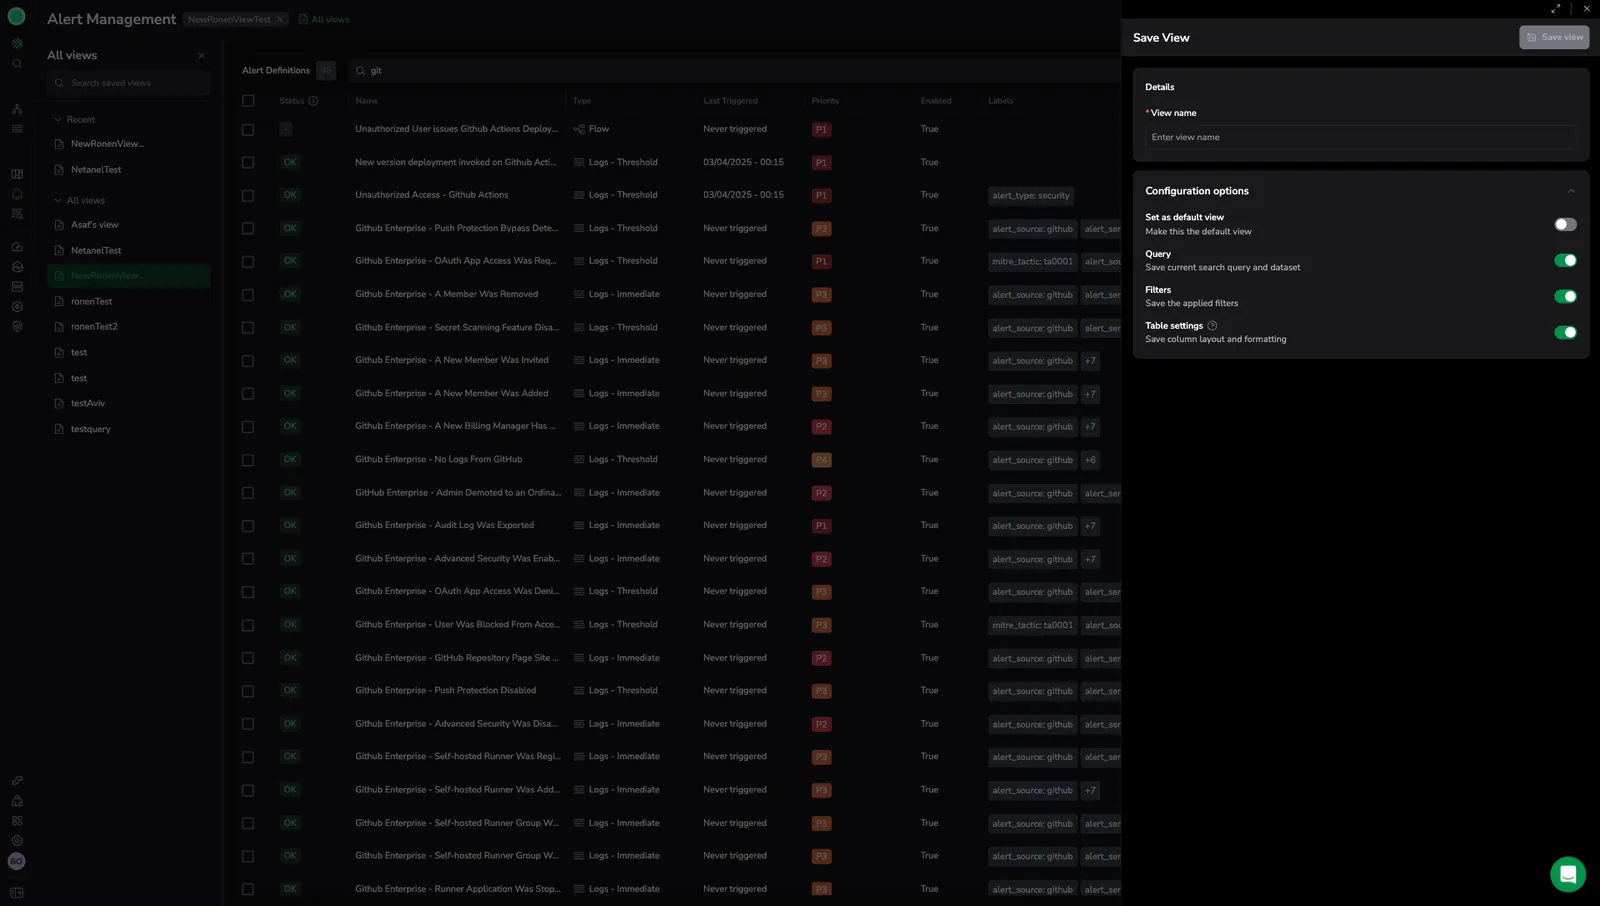Click the green logo at sidebar top
This screenshot has width=1600, height=906.
16,16
